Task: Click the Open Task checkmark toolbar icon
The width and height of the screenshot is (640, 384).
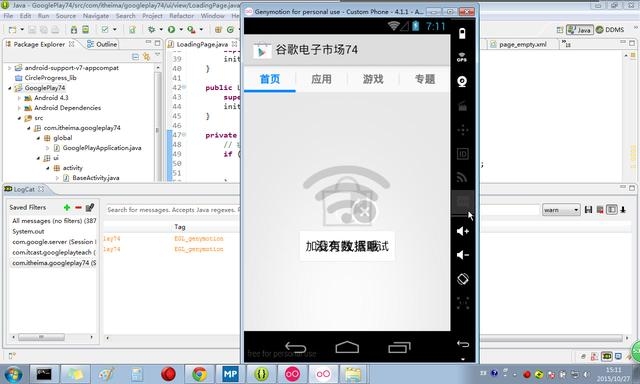Action: [x=105, y=30]
